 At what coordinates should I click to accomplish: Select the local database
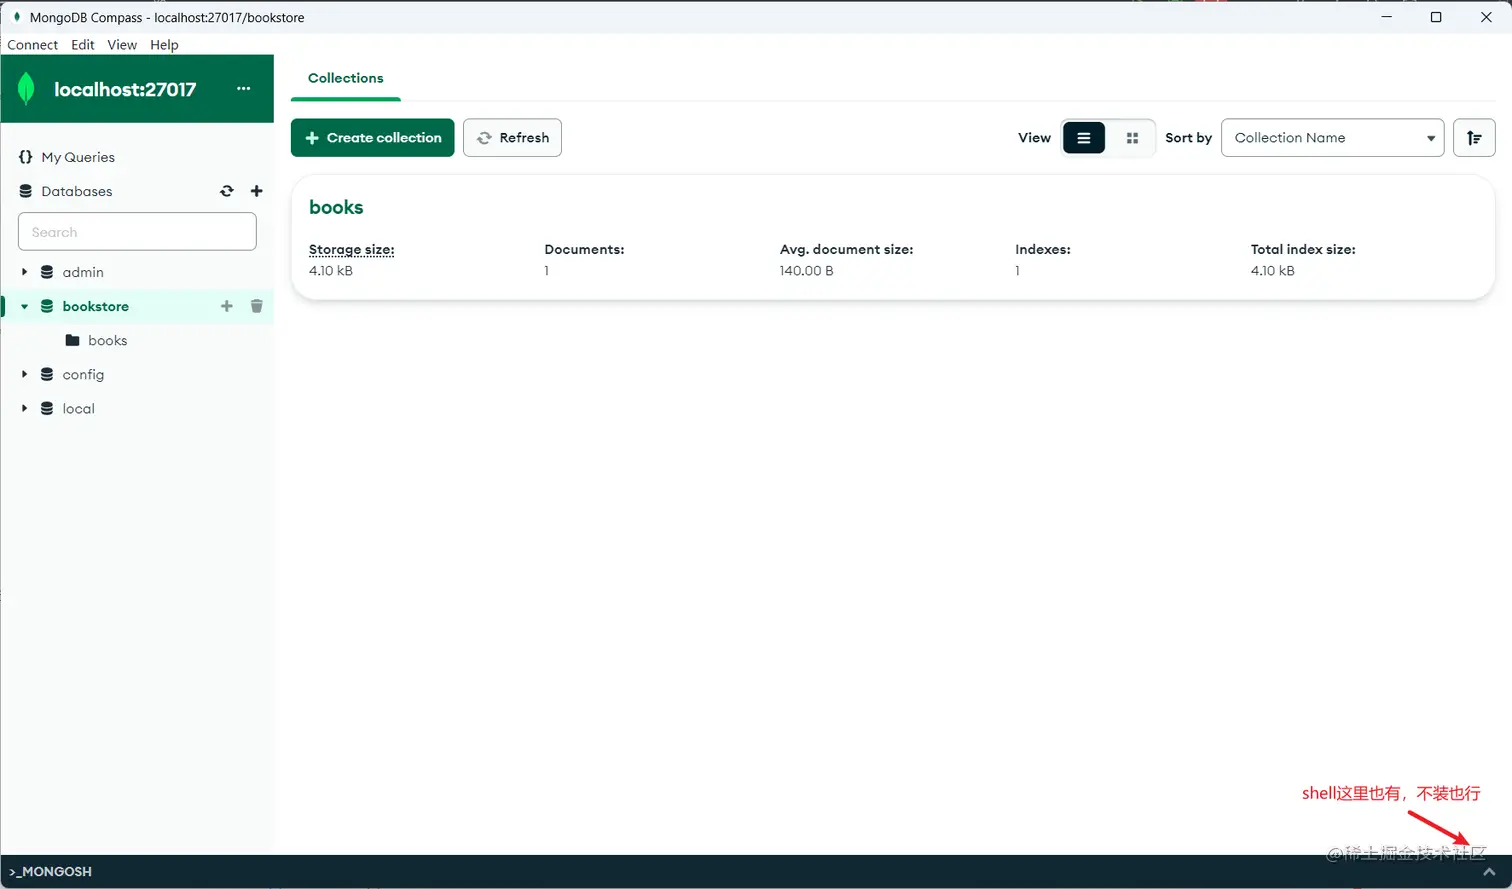[79, 408]
